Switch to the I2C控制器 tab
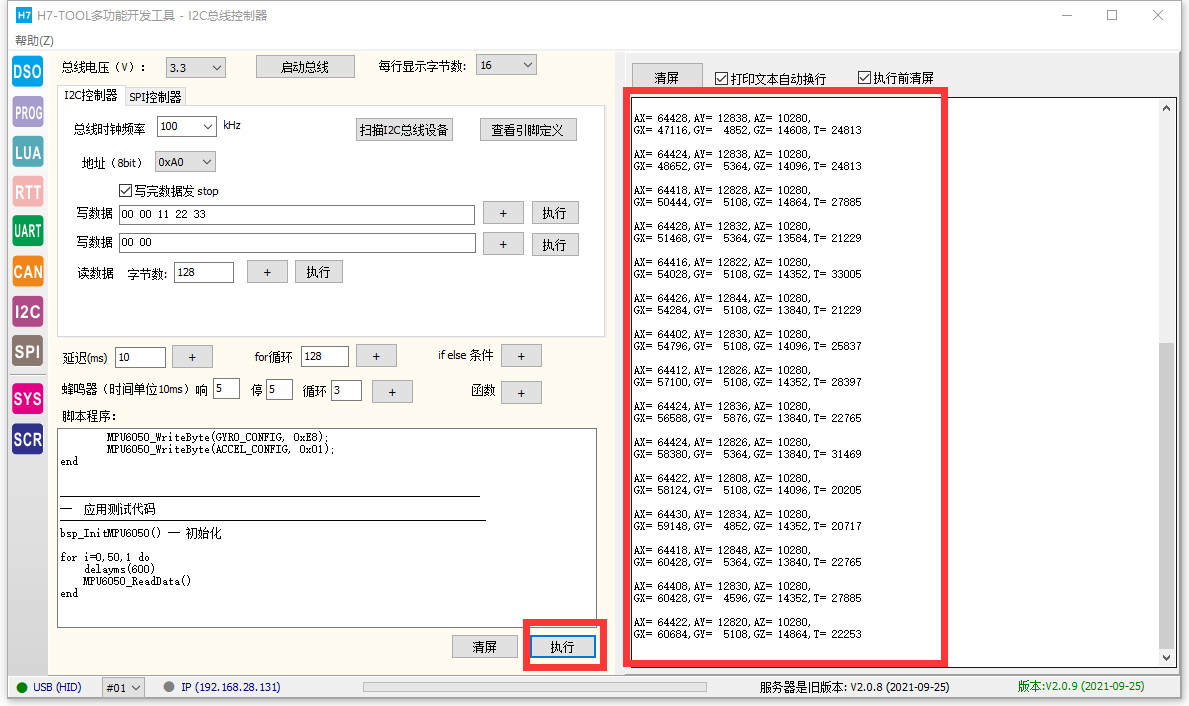The image size is (1189, 706). (90, 95)
